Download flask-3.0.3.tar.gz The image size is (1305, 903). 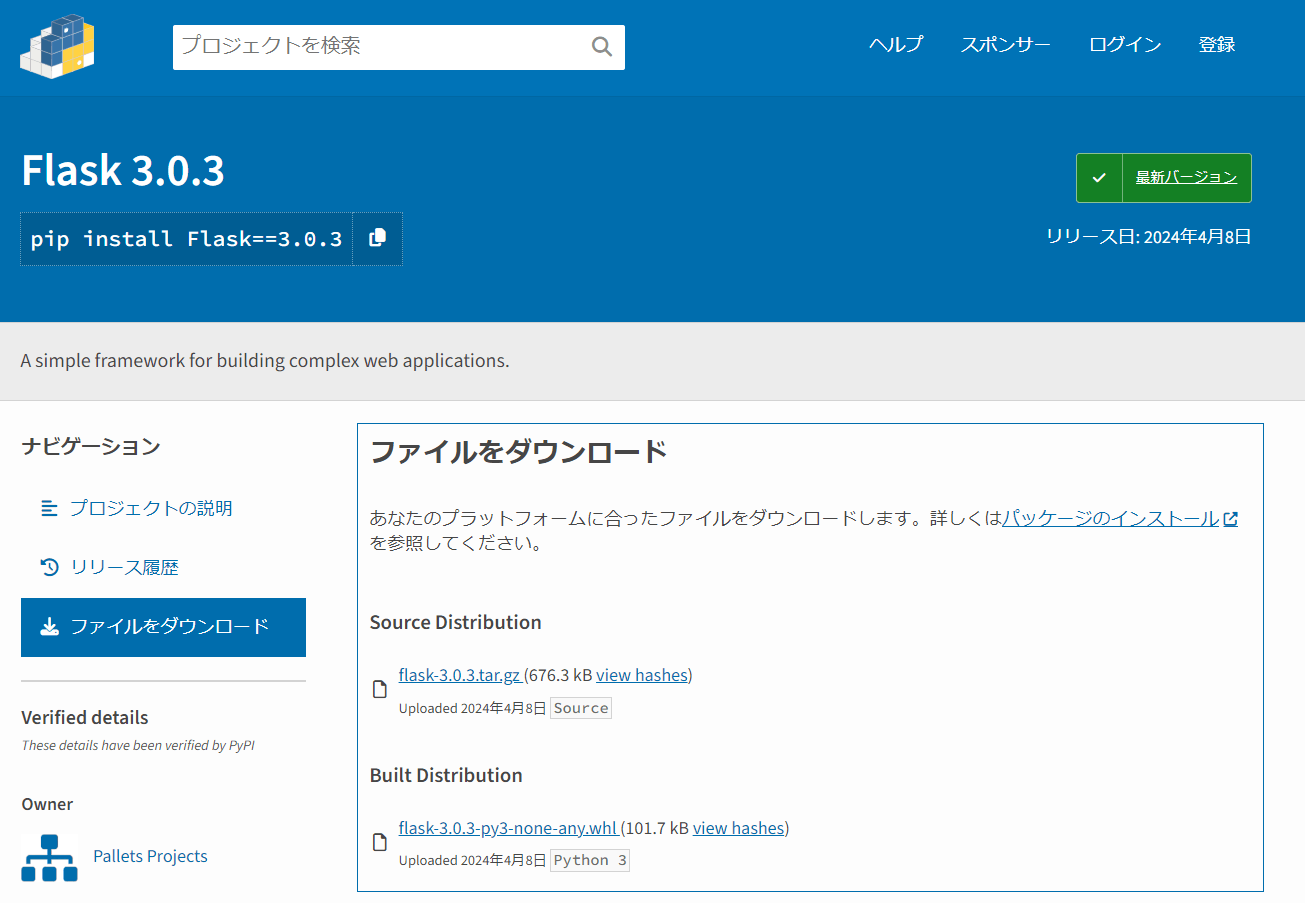tap(459, 675)
